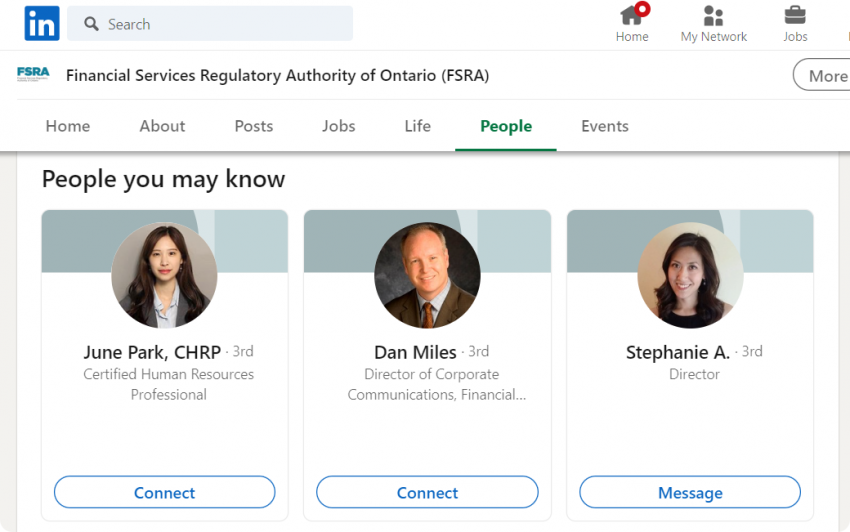Focus the Search input field
Image resolution: width=850 pixels, height=532 pixels.
tap(210, 23)
